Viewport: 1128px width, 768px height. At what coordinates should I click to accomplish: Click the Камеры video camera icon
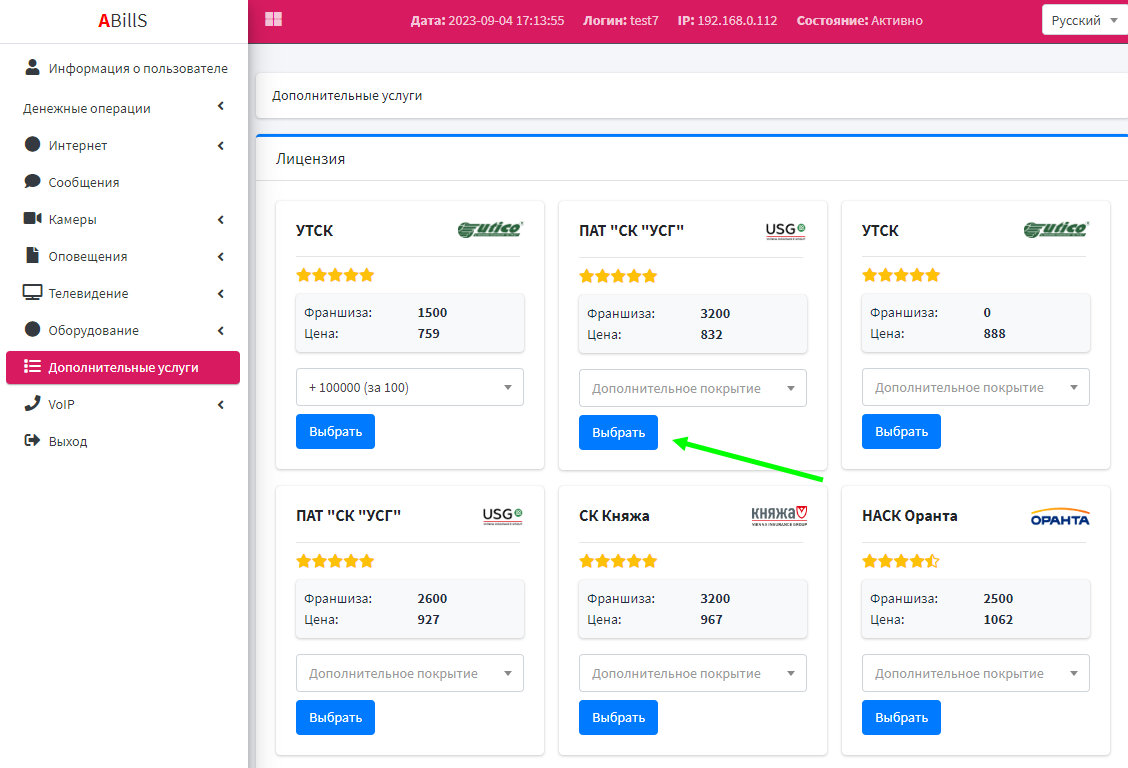pyautogui.click(x=32, y=218)
